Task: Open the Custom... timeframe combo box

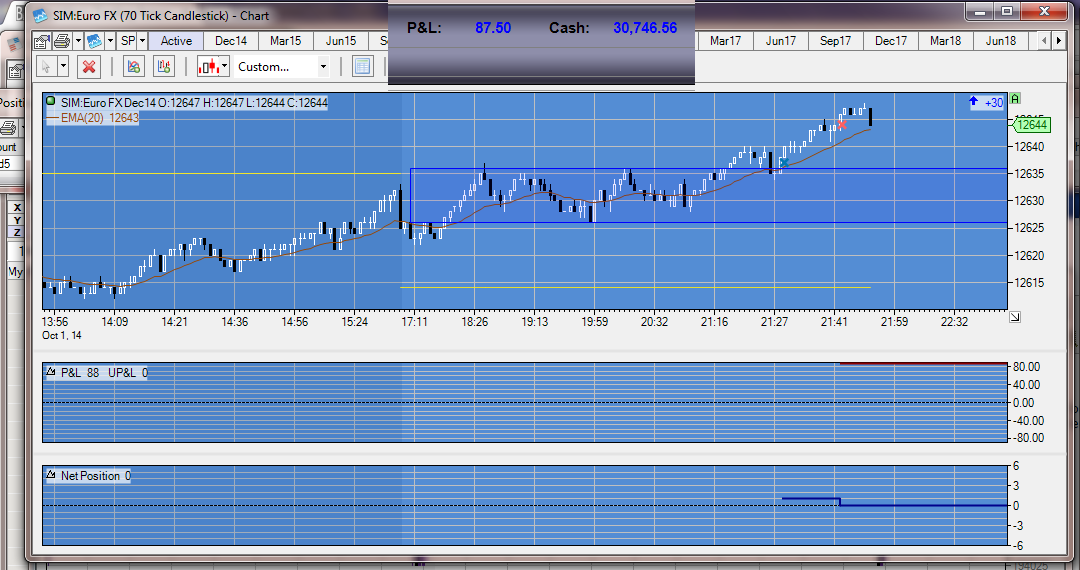Action: 282,67
